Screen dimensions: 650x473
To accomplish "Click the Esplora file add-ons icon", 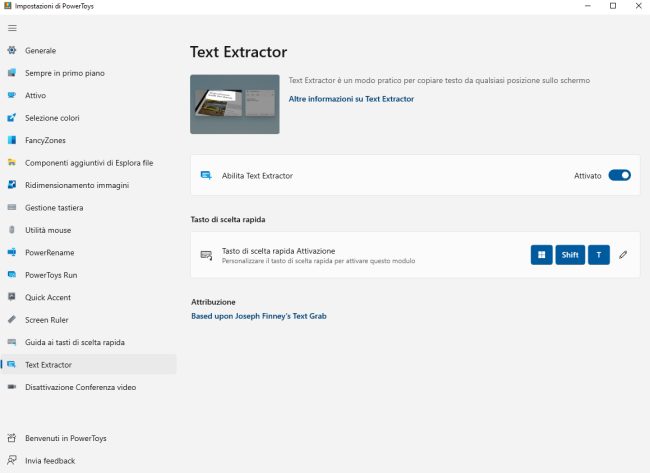I will tap(12, 162).
